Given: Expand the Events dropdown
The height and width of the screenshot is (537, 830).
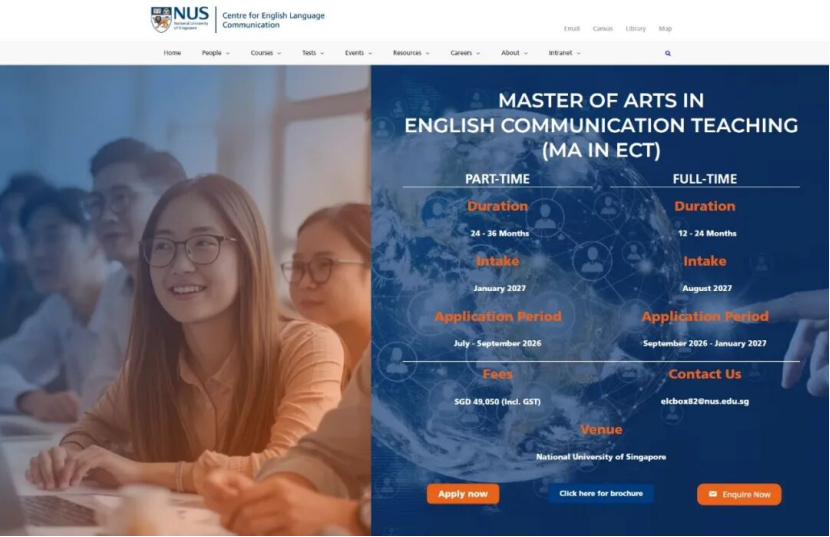Looking at the screenshot, I should (358, 53).
